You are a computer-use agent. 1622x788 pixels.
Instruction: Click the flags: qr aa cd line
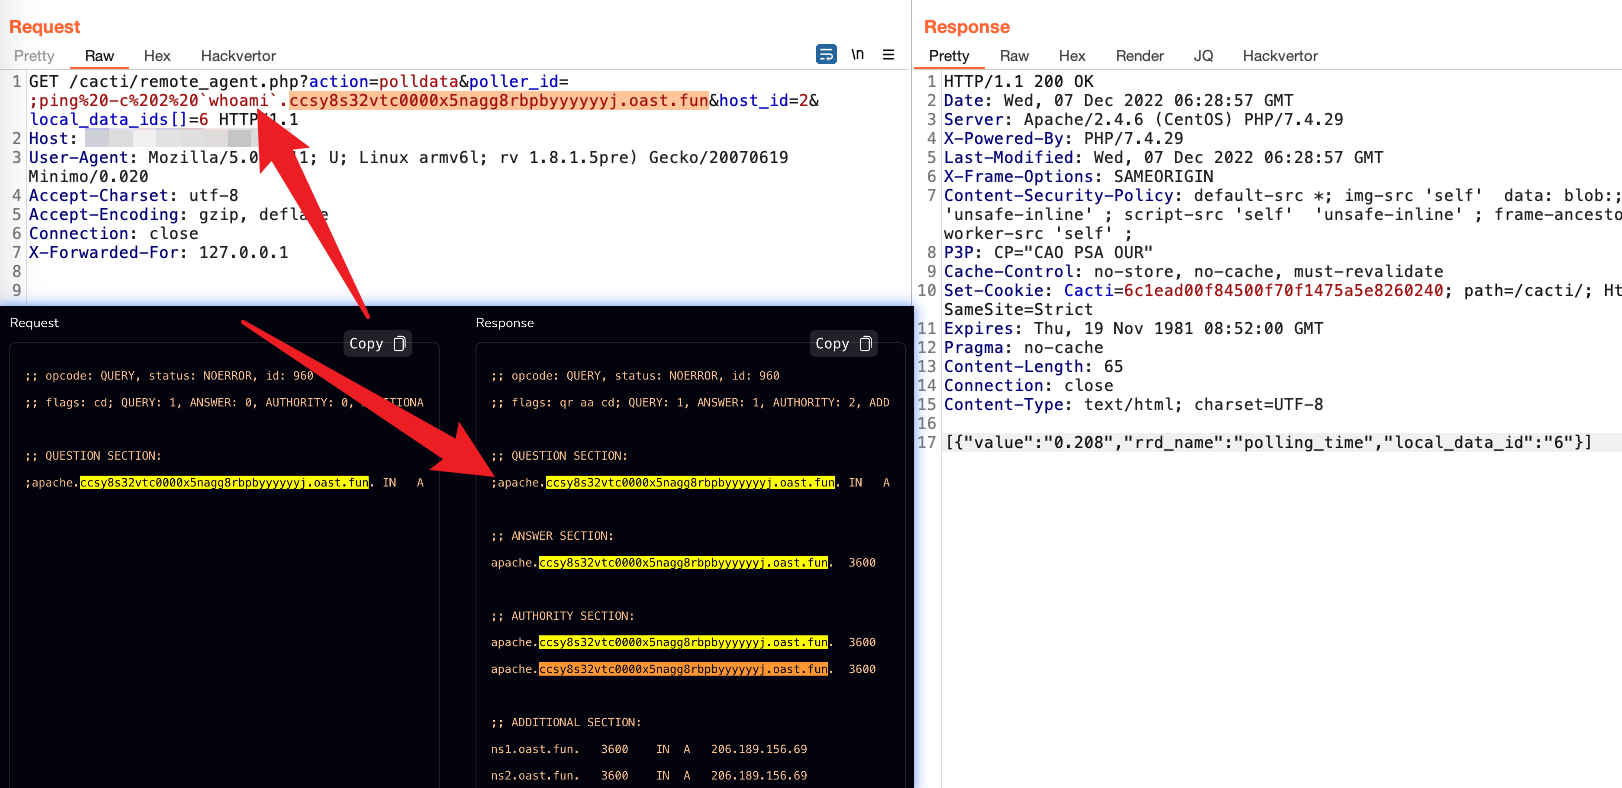[x=690, y=402]
